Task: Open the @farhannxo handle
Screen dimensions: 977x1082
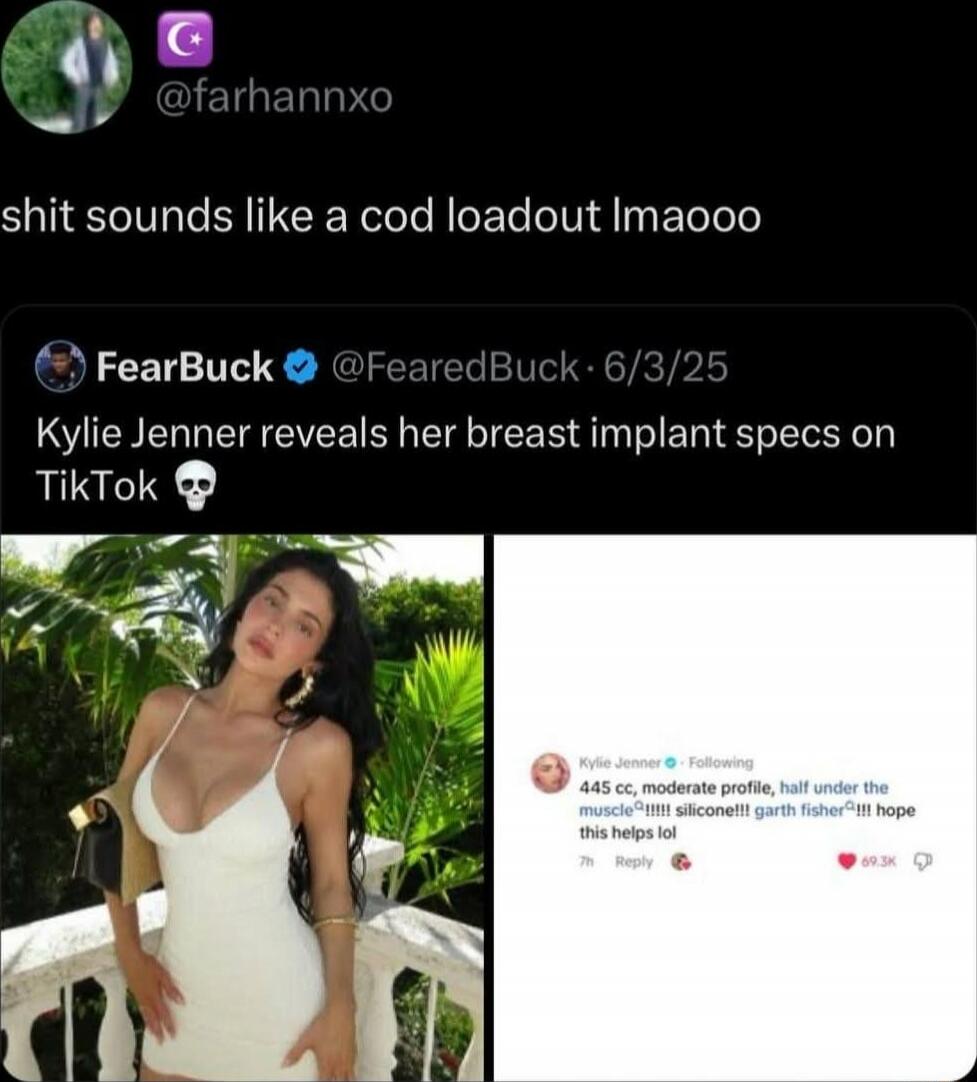Action: 275,97
